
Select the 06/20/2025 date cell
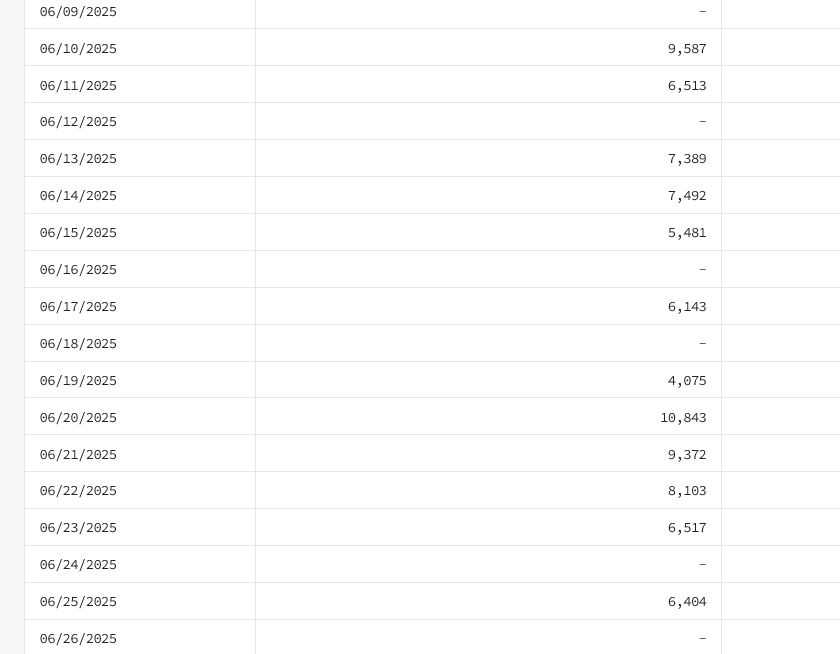(140, 417)
